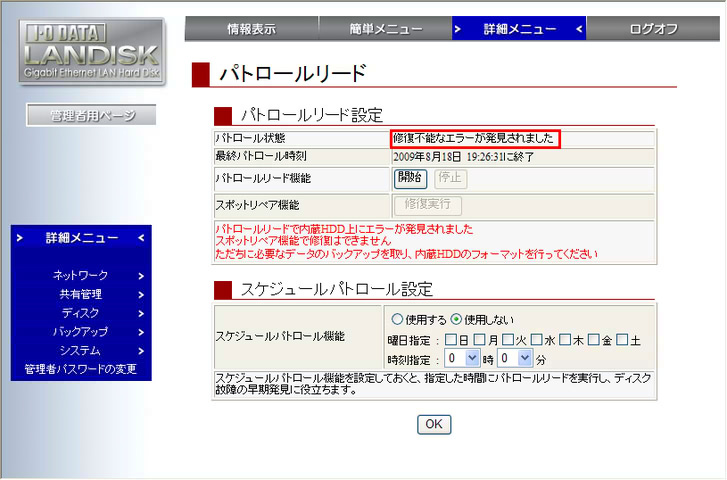
Task: Check the 日 (Sunday) checkbox
Action: [449, 340]
